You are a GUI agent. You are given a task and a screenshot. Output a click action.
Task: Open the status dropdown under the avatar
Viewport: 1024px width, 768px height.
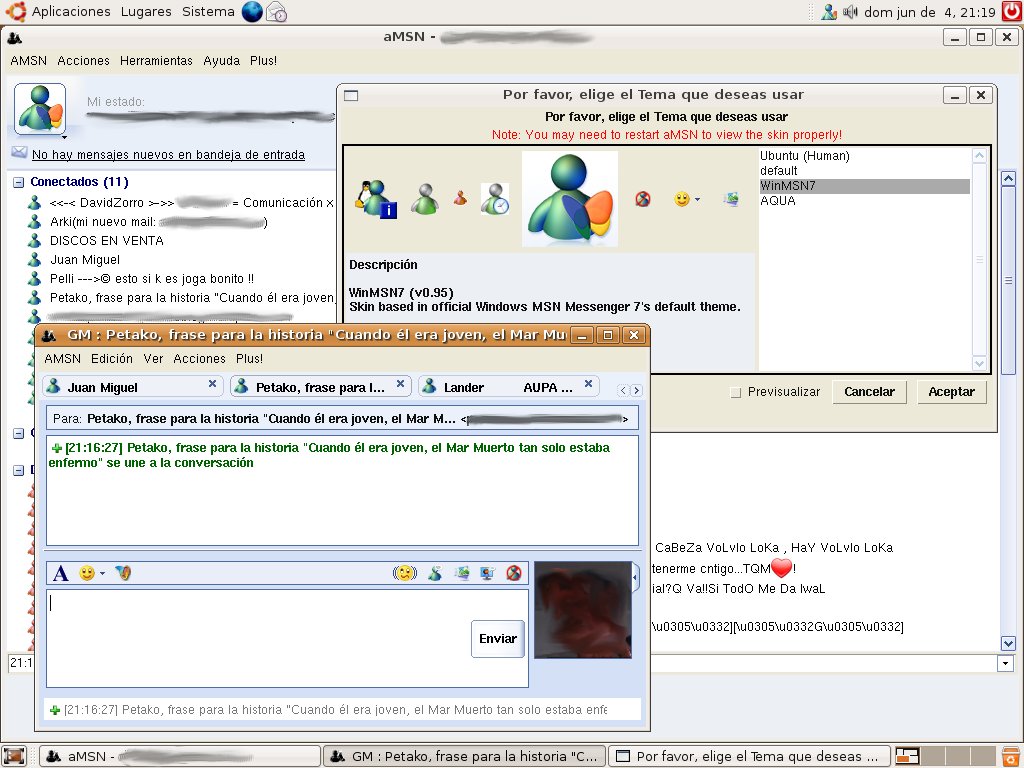(64, 135)
